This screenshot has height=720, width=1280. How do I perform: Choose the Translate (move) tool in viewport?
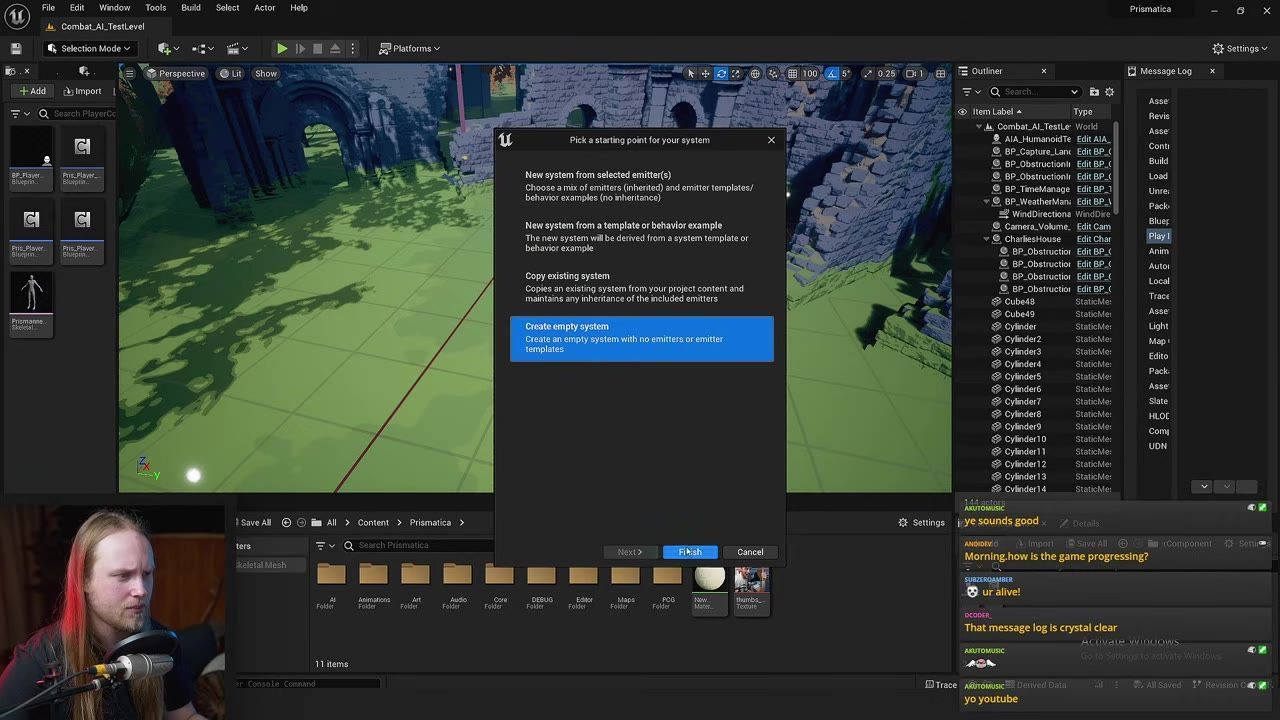tap(705, 73)
